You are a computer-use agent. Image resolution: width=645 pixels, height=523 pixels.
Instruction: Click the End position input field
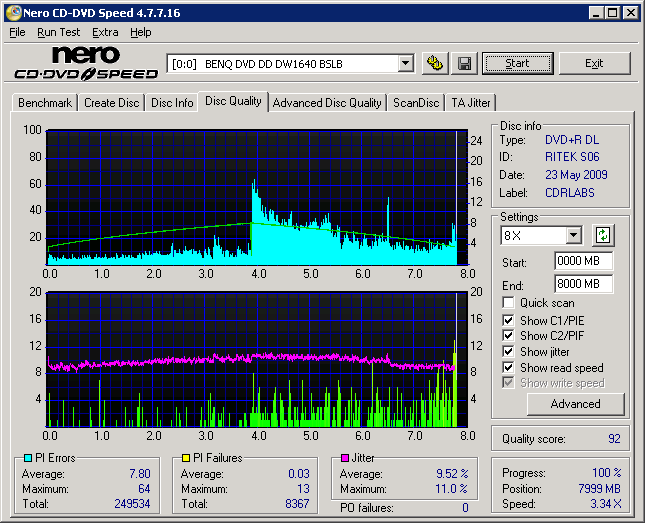[583, 284]
